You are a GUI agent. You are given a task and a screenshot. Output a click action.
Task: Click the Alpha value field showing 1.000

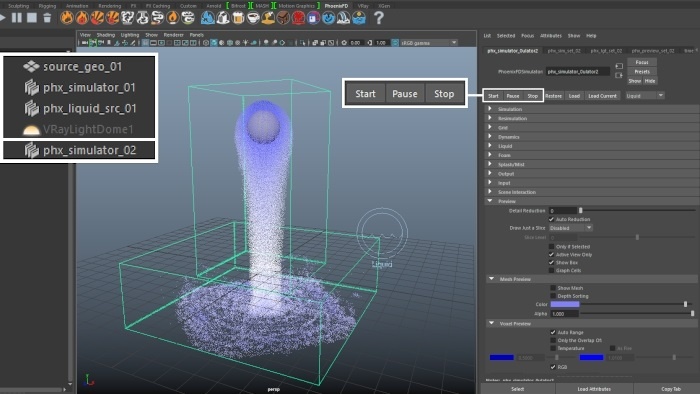point(564,314)
